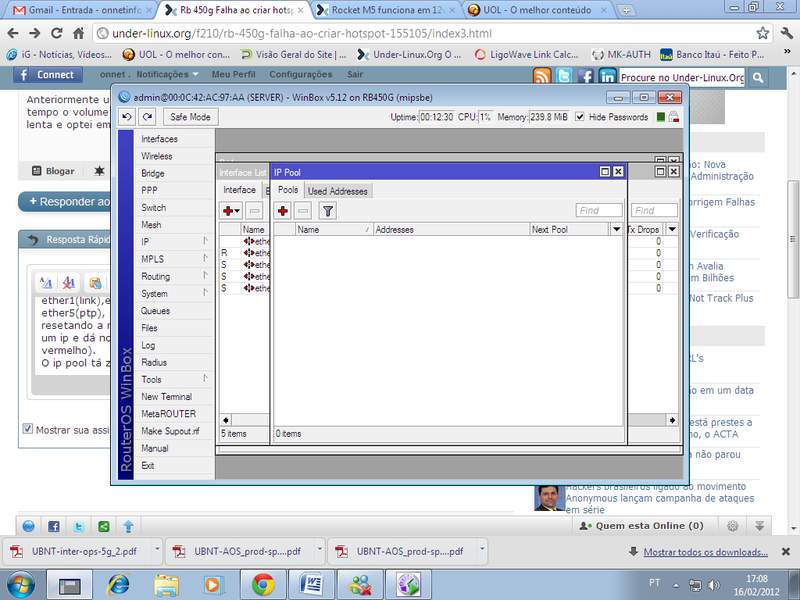
Task: Click the Facebook Connect button
Action: 47,75
